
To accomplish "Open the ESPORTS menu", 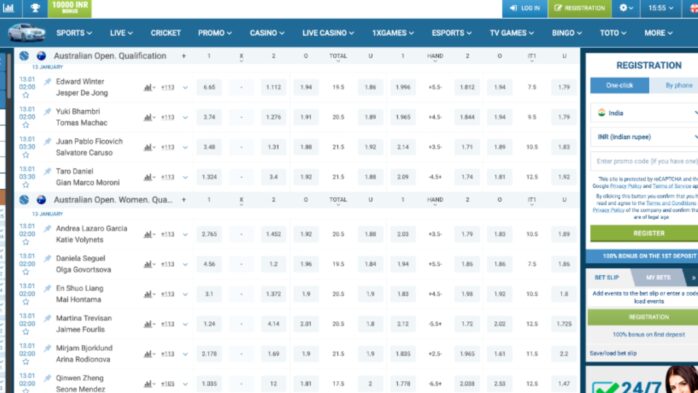I will (451, 33).
